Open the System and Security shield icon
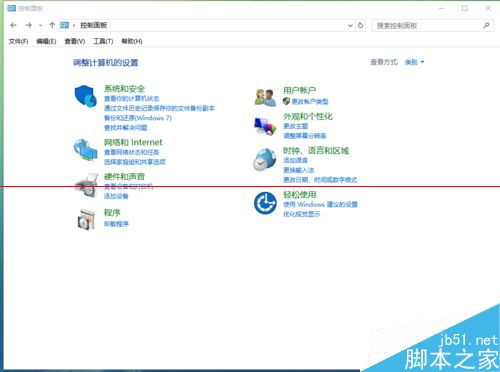The width and height of the screenshot is (500, 372). pos(86,96)
